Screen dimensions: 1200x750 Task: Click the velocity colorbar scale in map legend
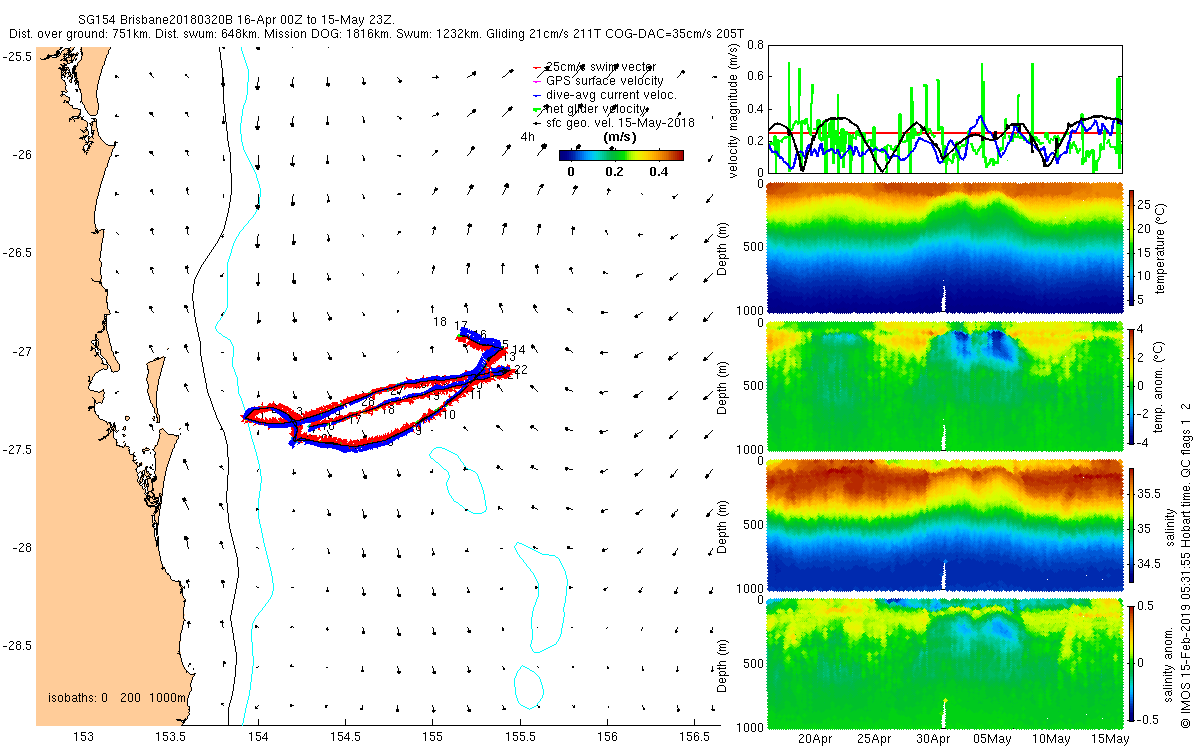pos(621,155)
